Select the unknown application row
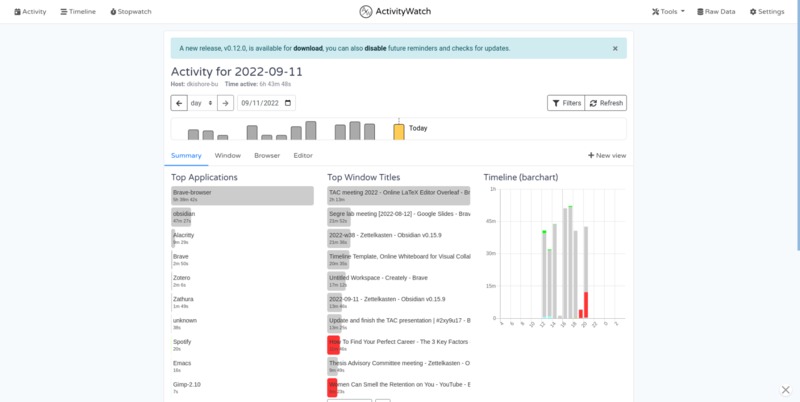 tap(242, 324)
